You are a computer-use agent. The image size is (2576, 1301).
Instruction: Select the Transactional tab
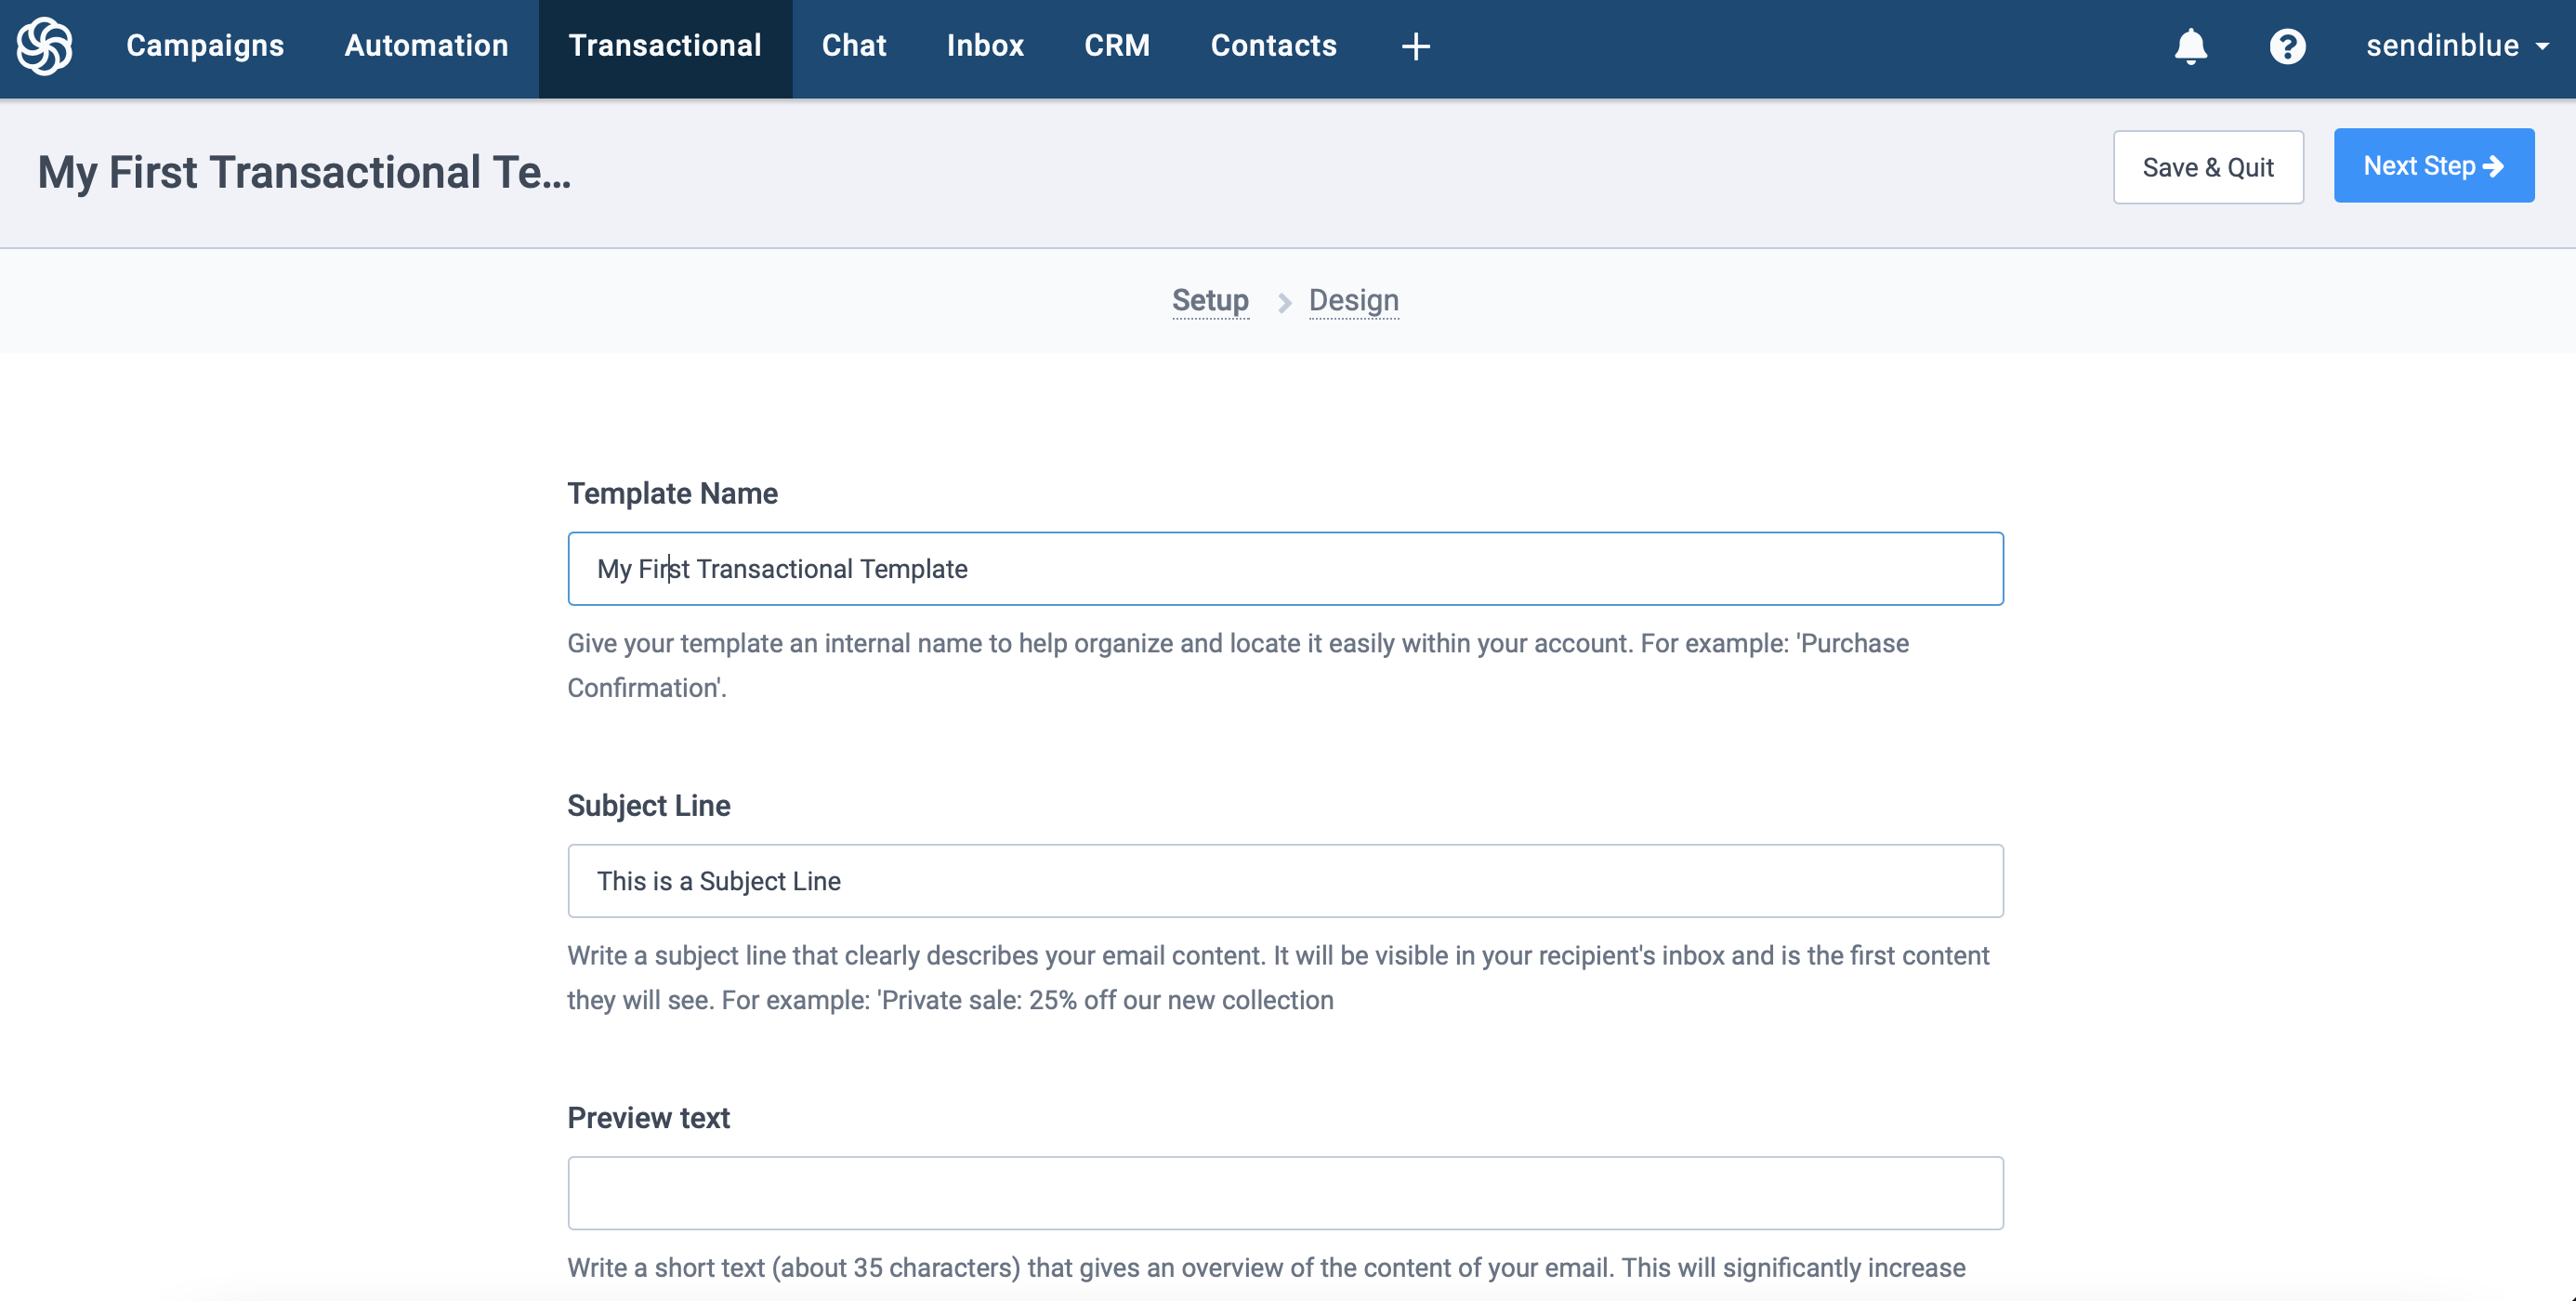(x=665, y=46)
